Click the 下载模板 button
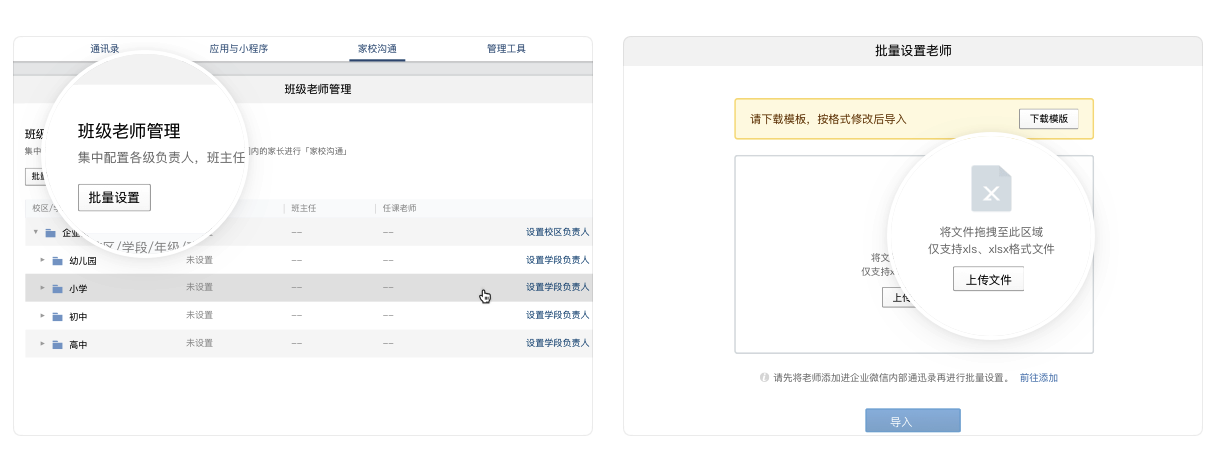The image size is (1222, 468). tap(1049, 119)
